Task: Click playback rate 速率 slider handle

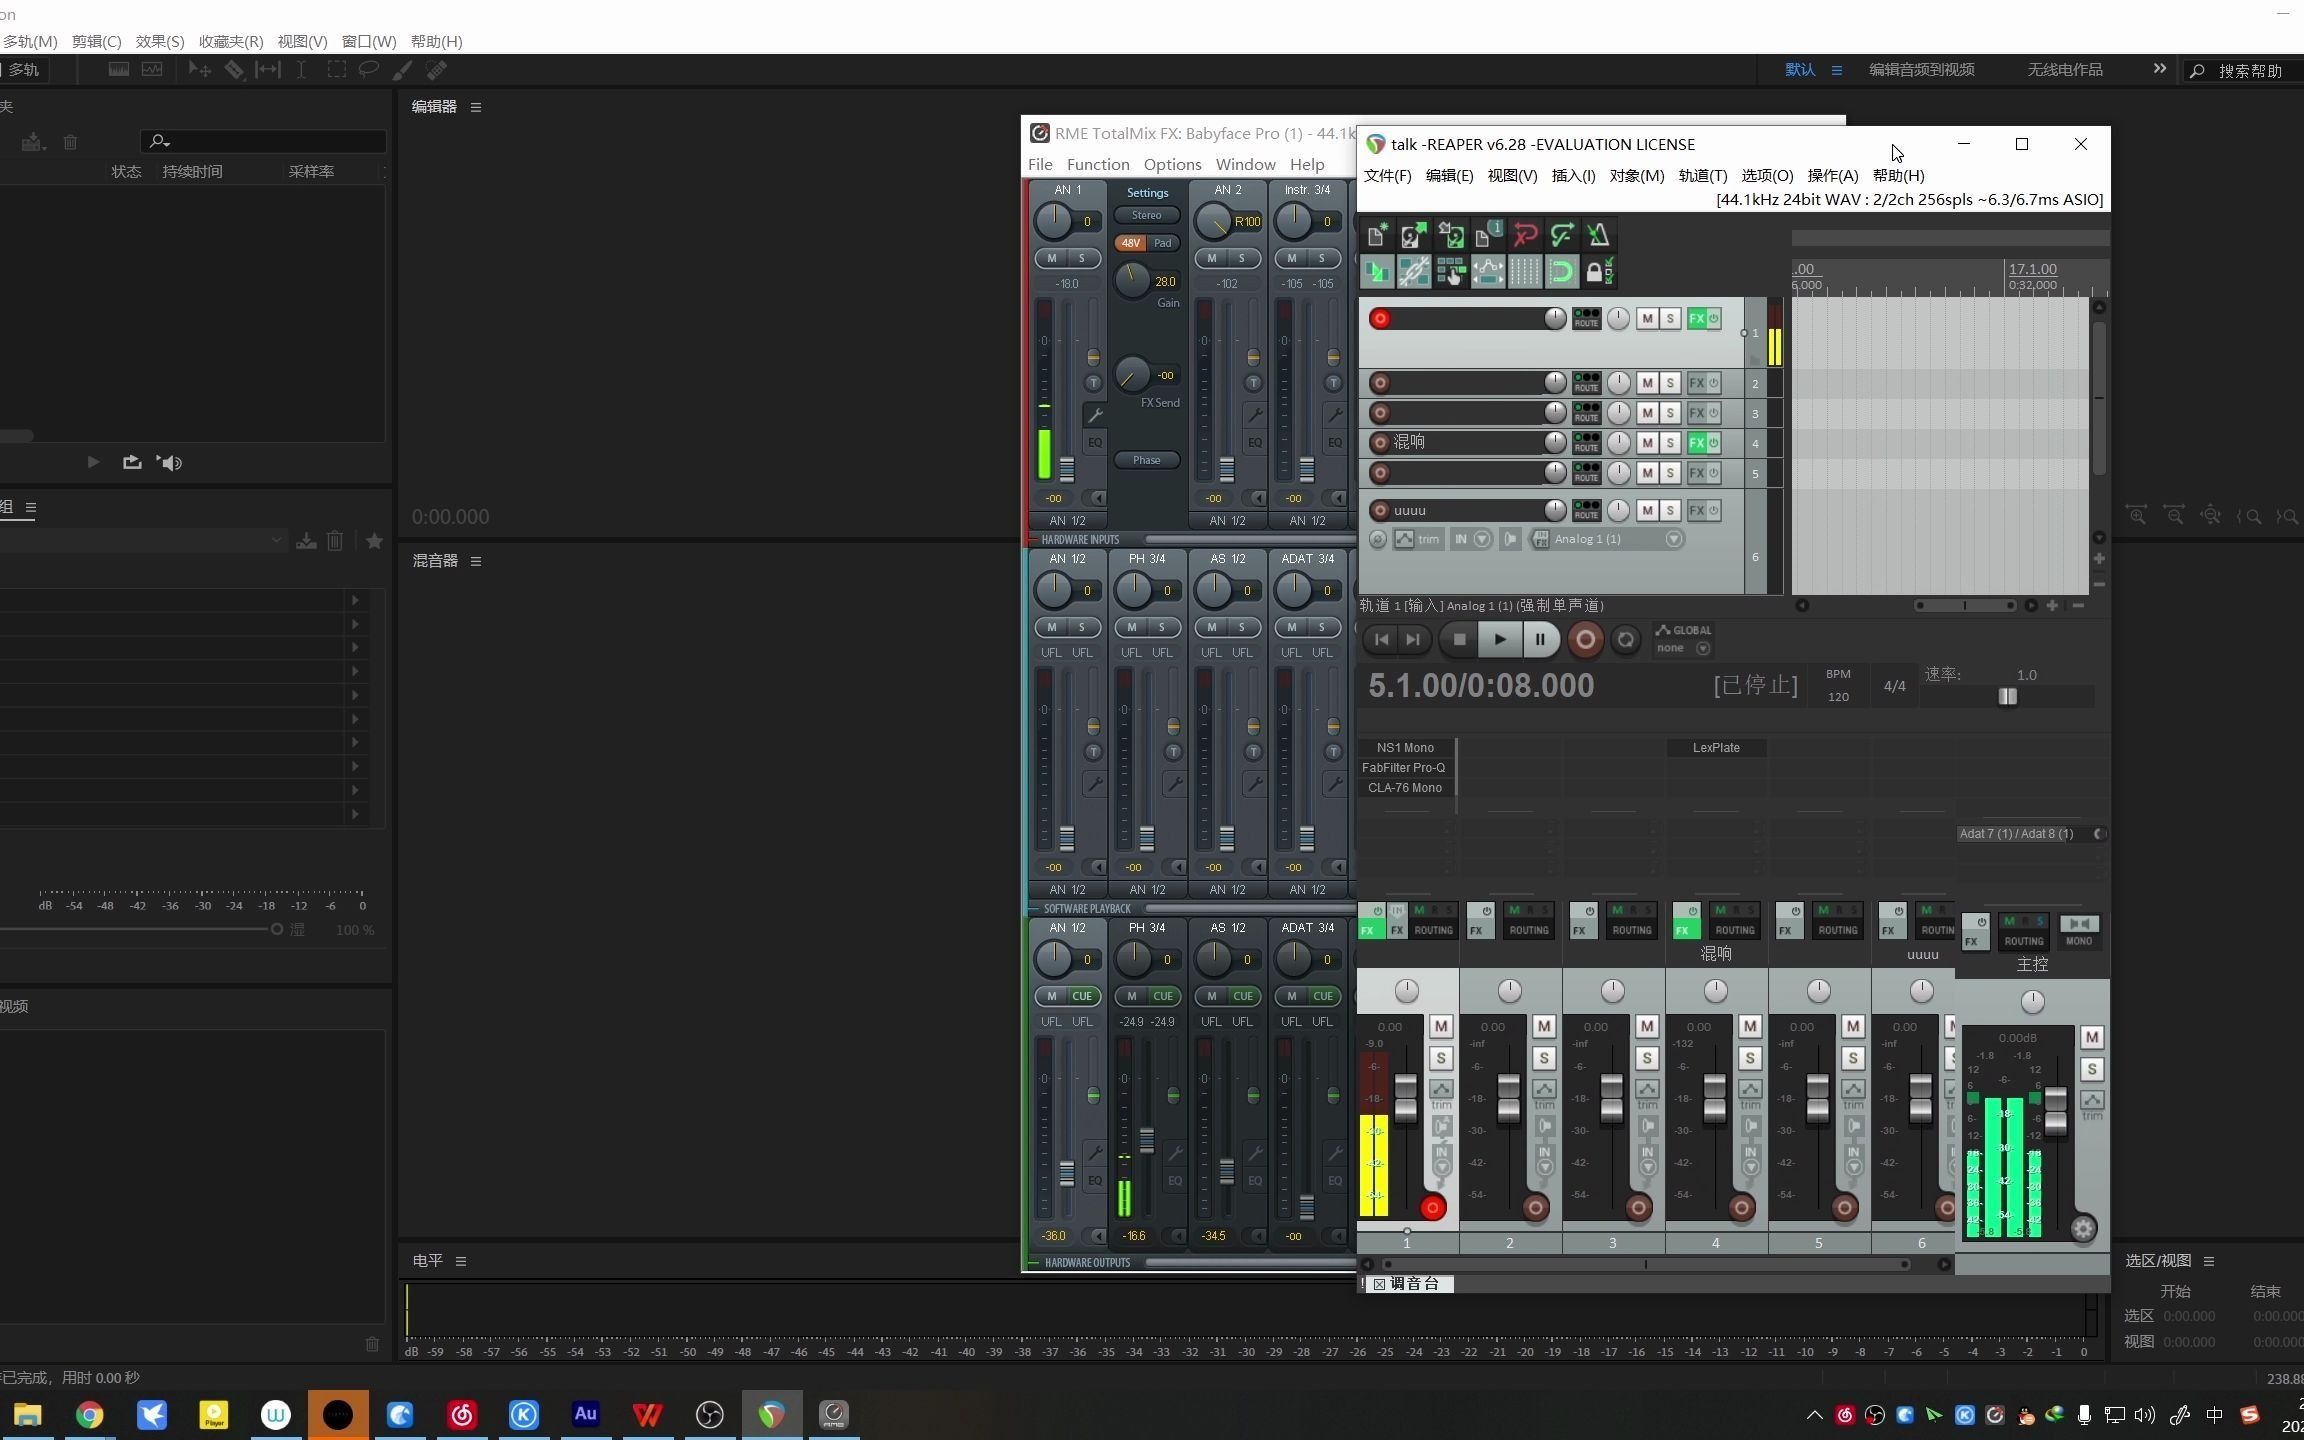Action: coord(2007,697)
